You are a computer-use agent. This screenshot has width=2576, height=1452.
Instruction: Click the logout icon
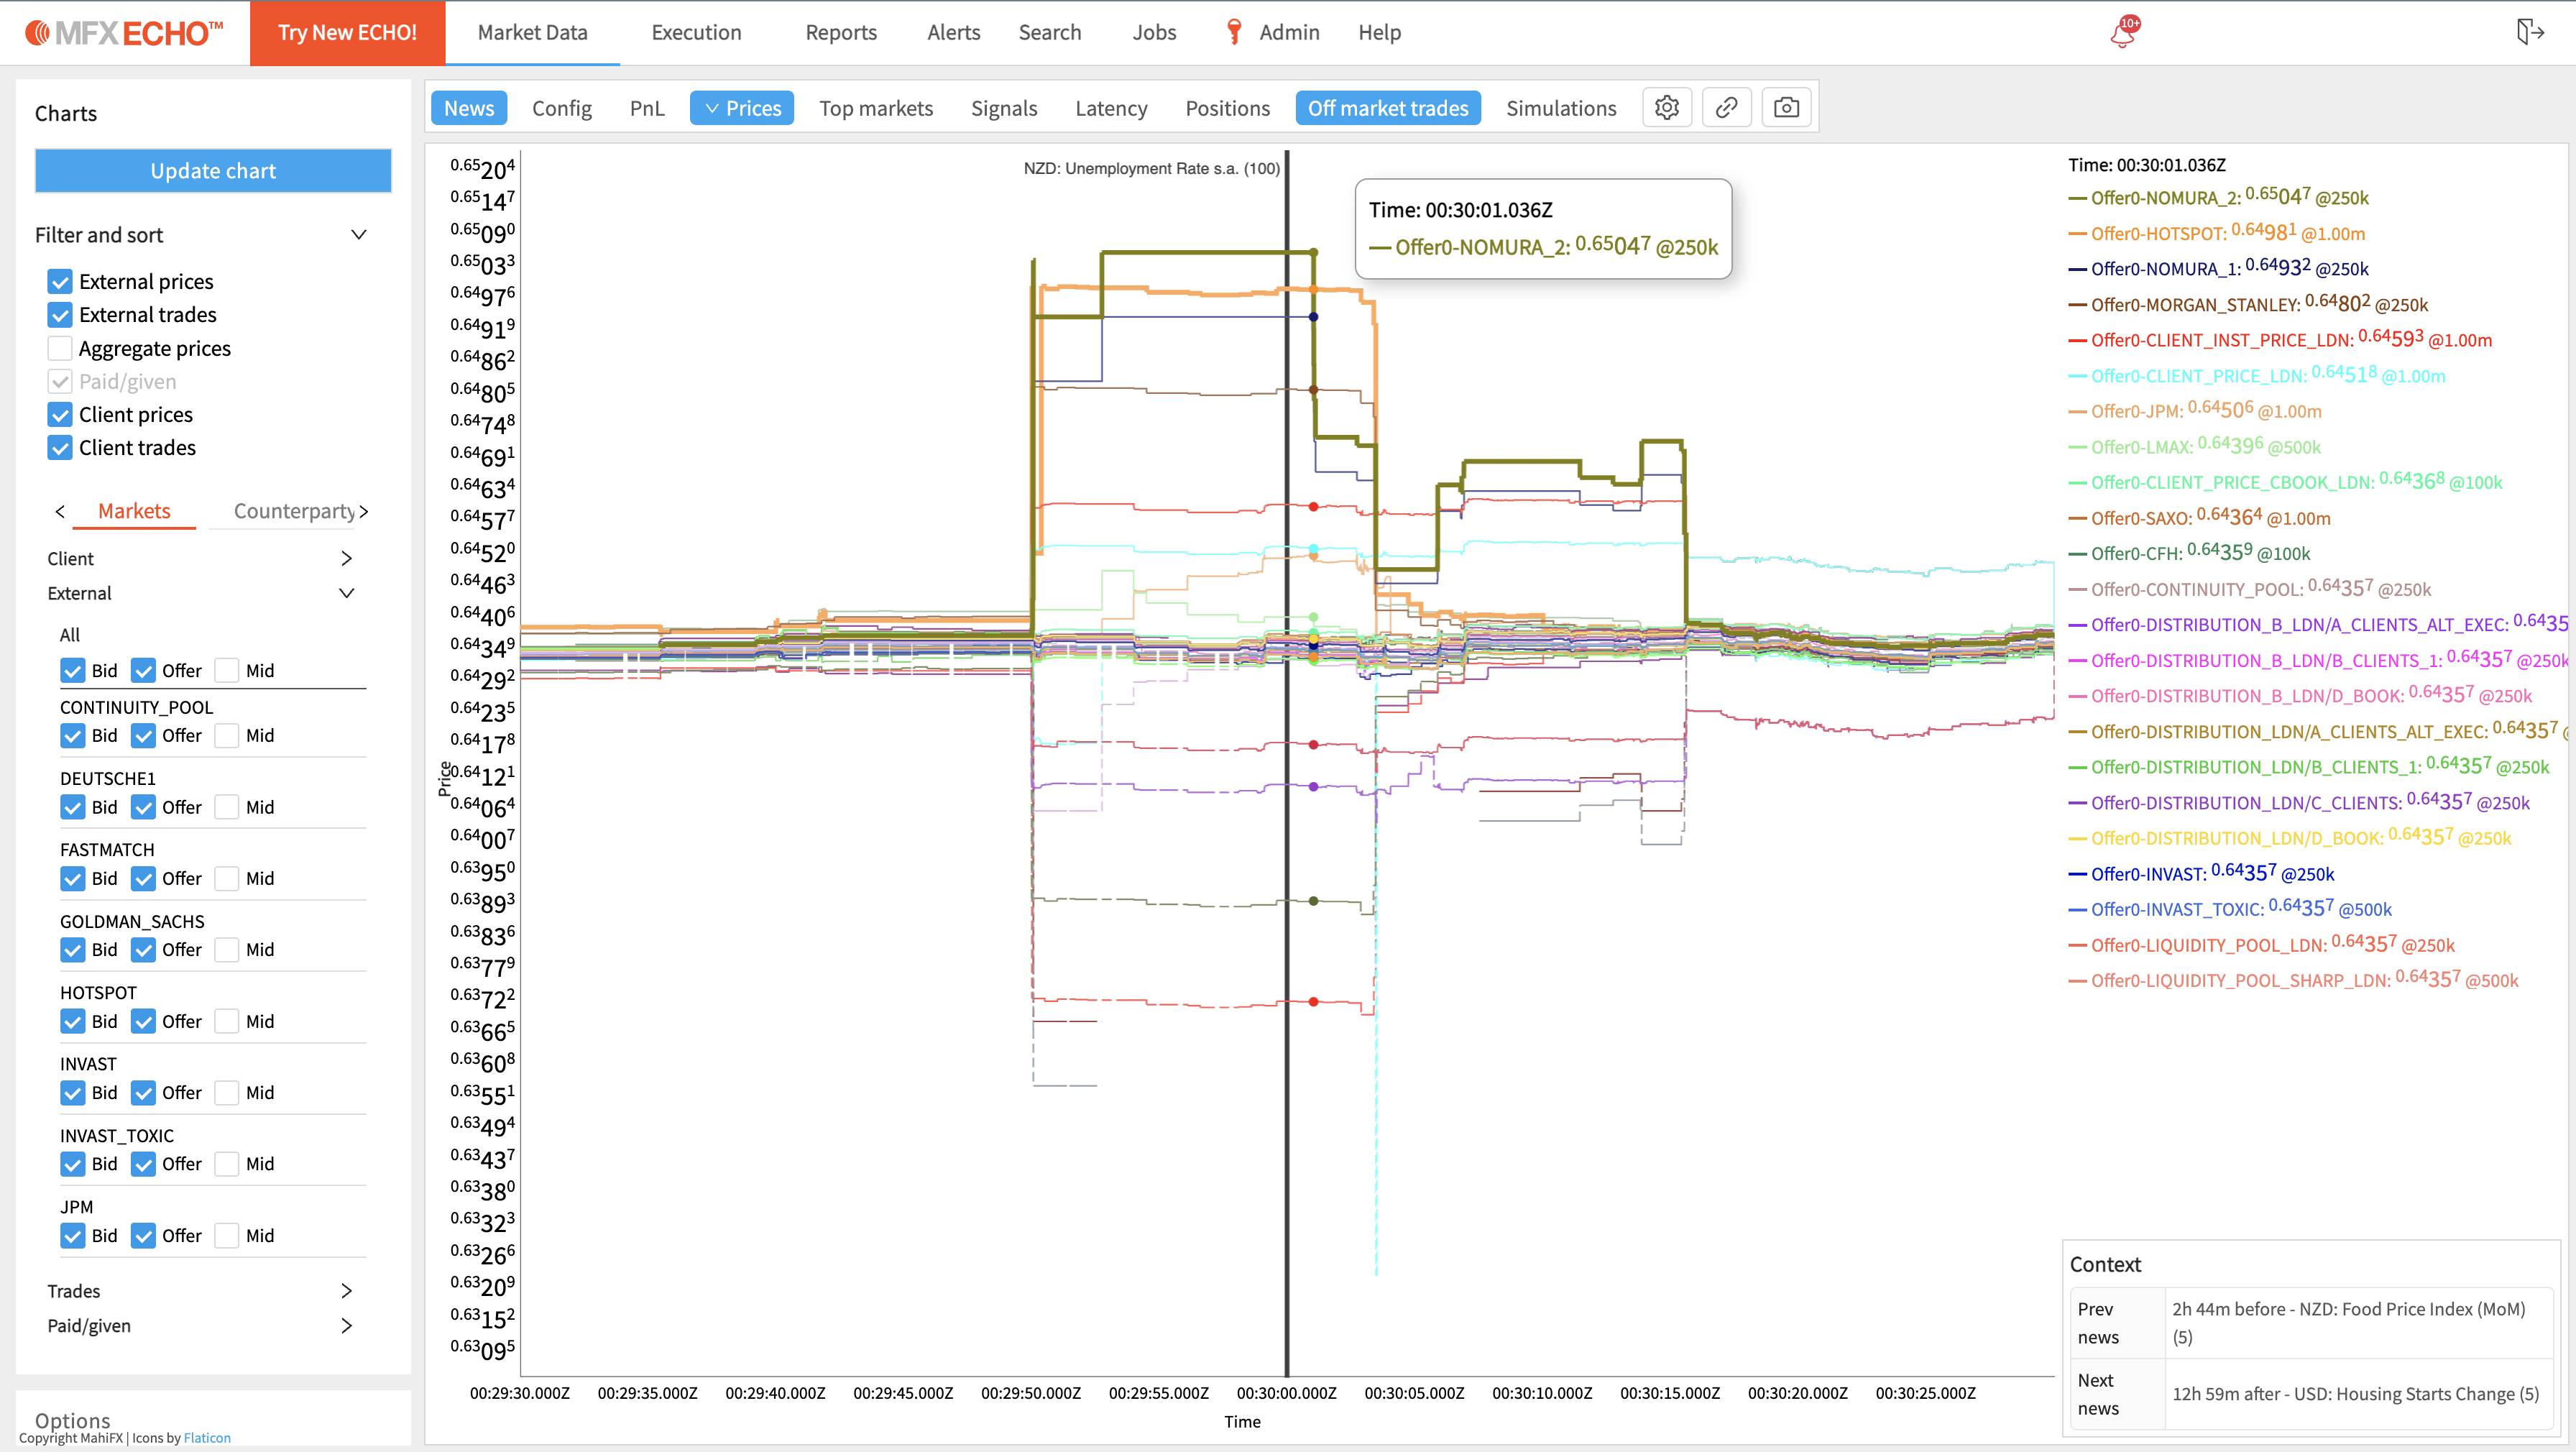pos(2529,32)
